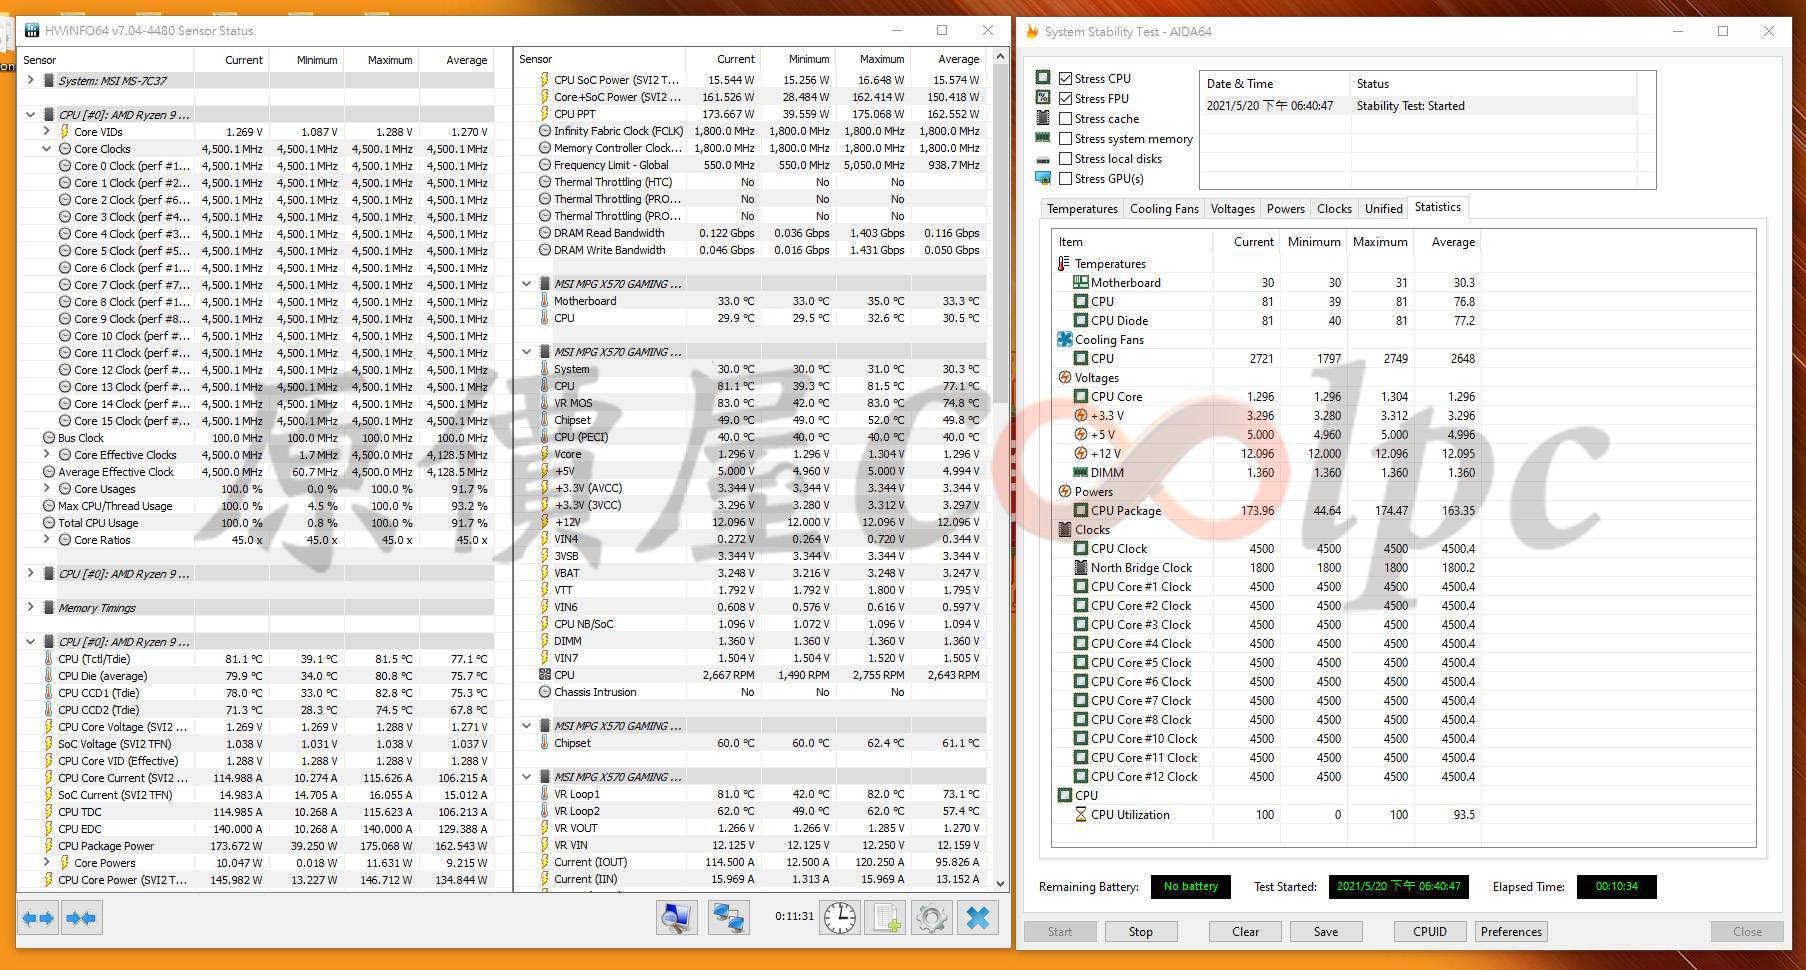Click Clocks category icon
The image size is (1806, 970).
tap(1064, 530)
